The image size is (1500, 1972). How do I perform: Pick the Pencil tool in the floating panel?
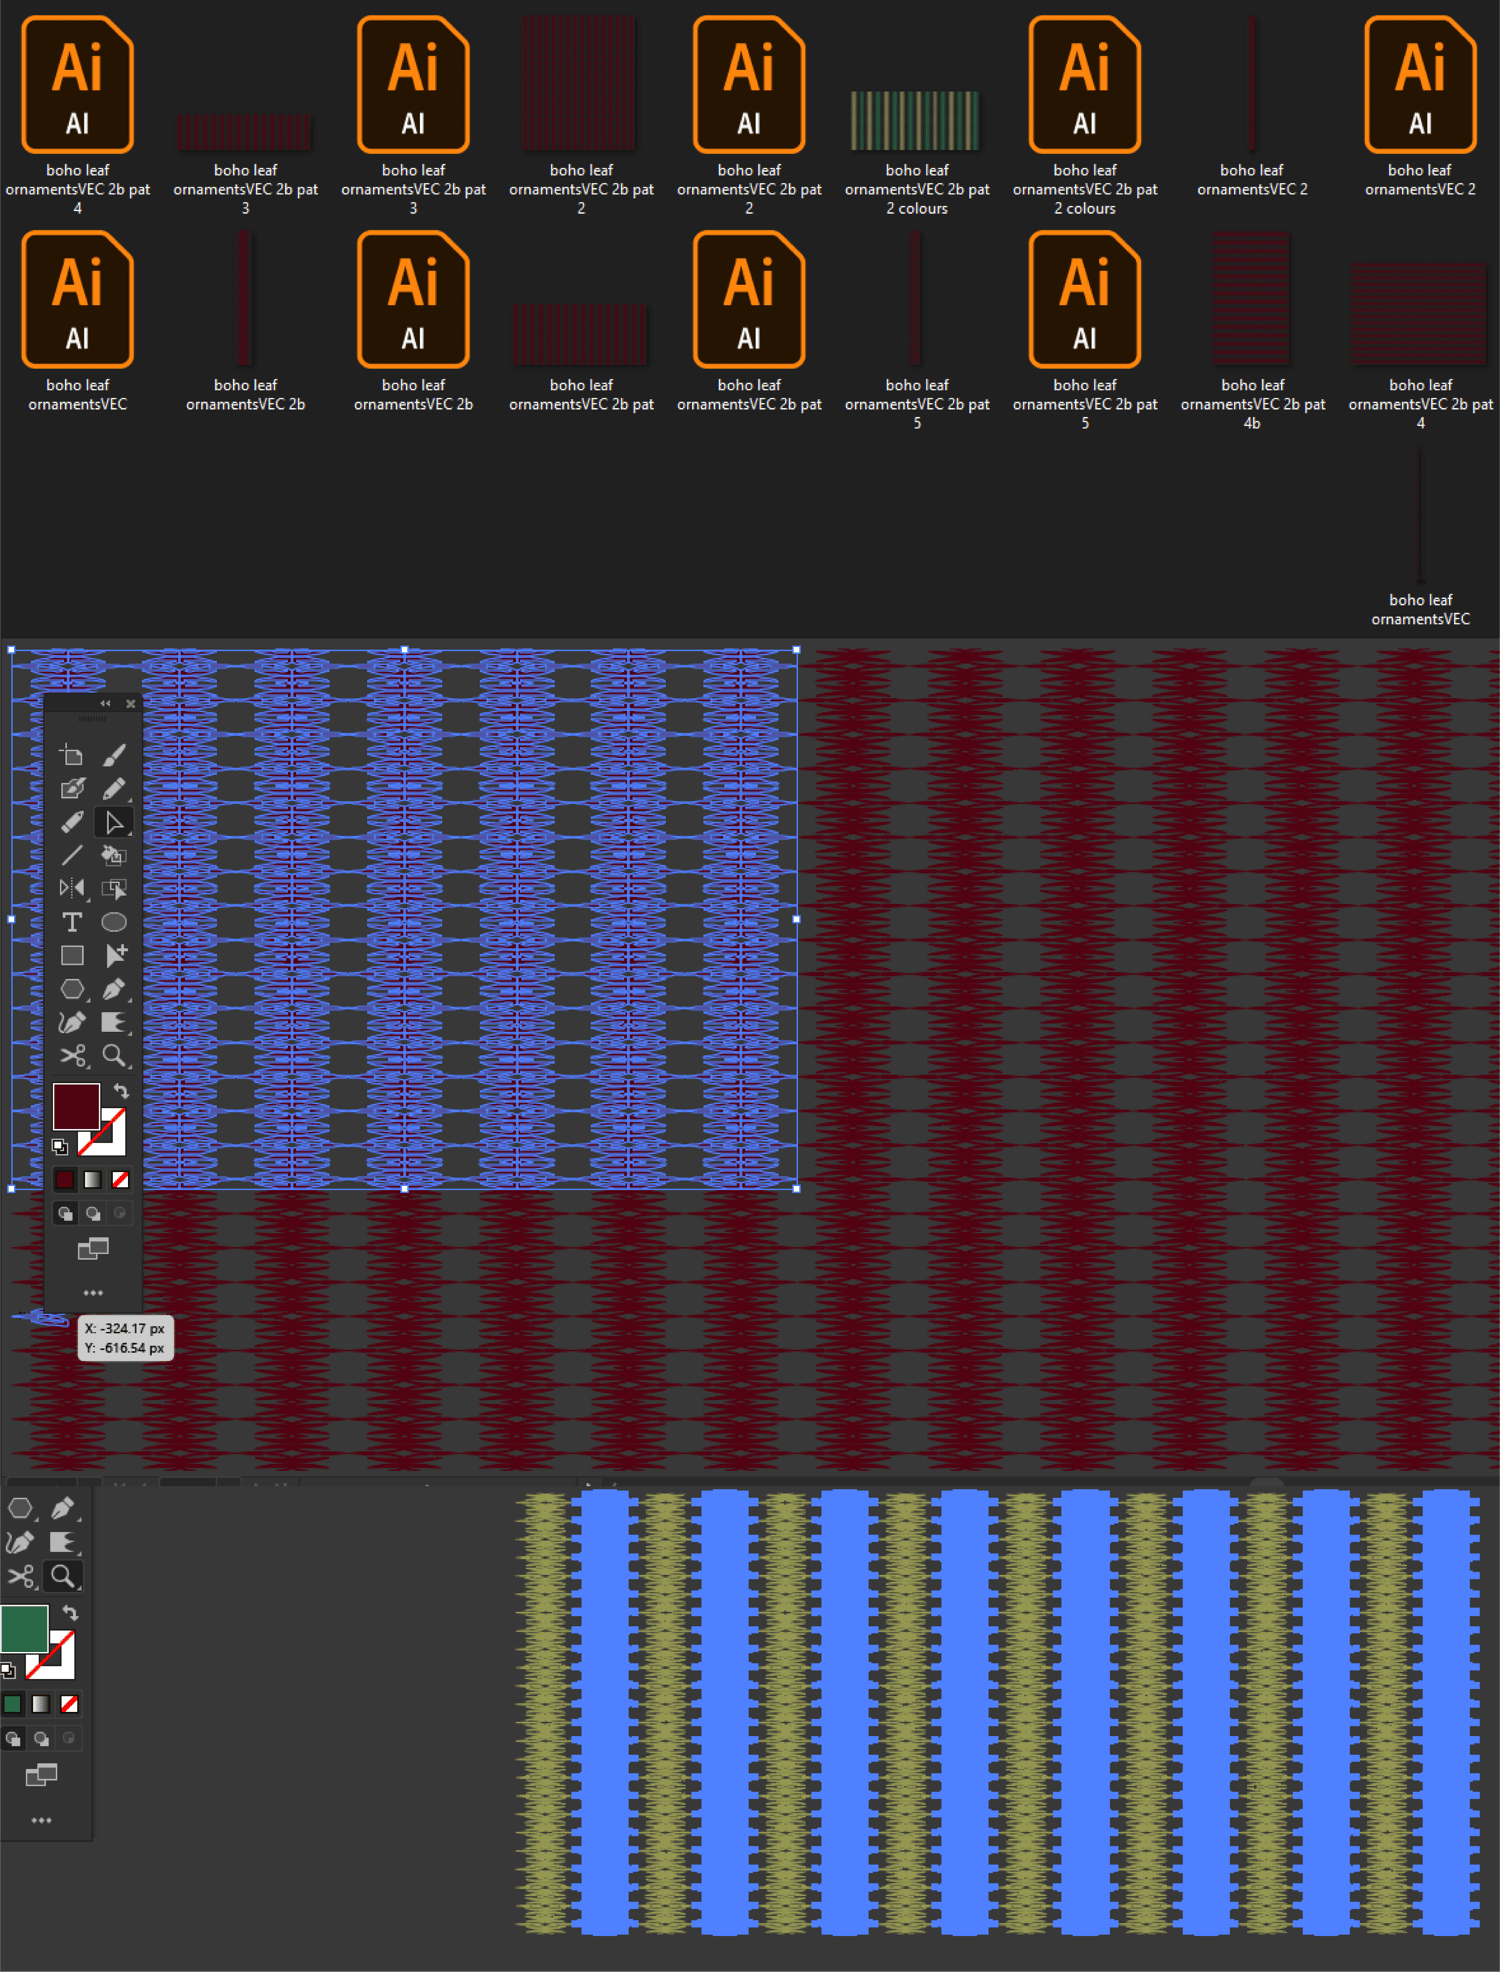click(x=114, y=789)
